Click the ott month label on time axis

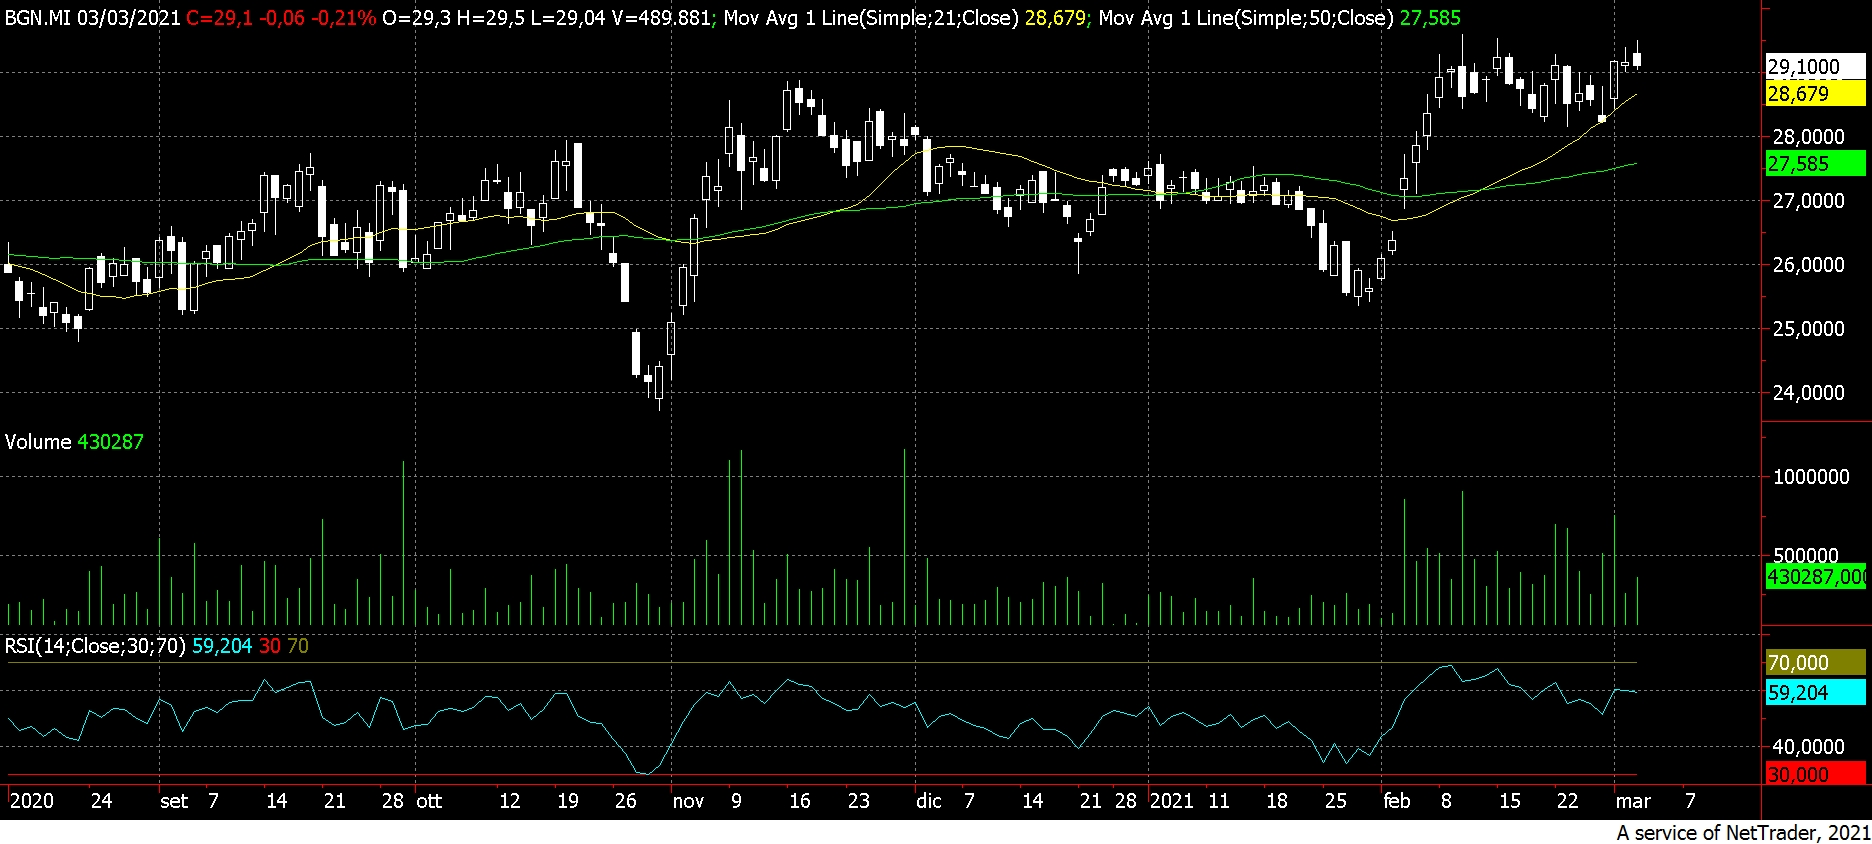(429, 801)
